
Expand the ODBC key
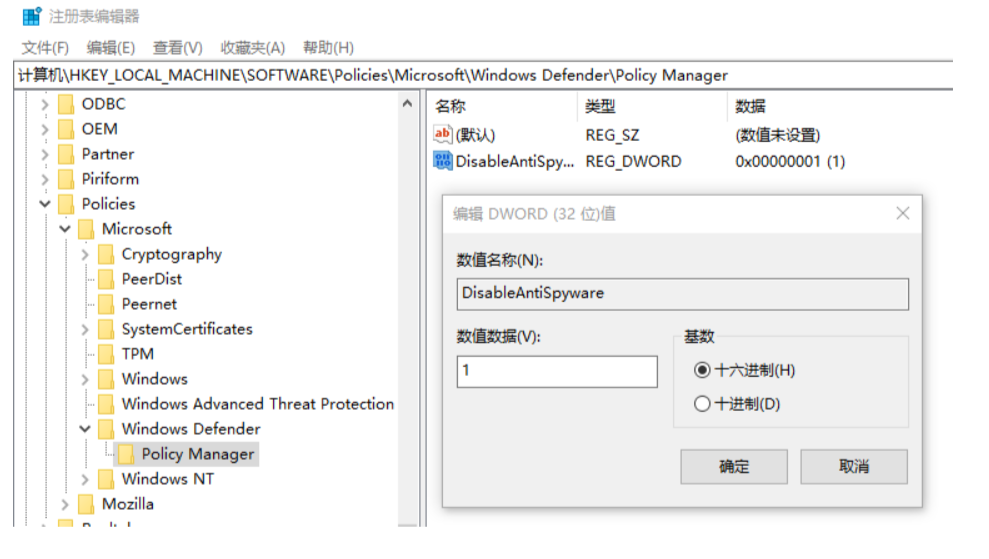click(x=45, y=104)
